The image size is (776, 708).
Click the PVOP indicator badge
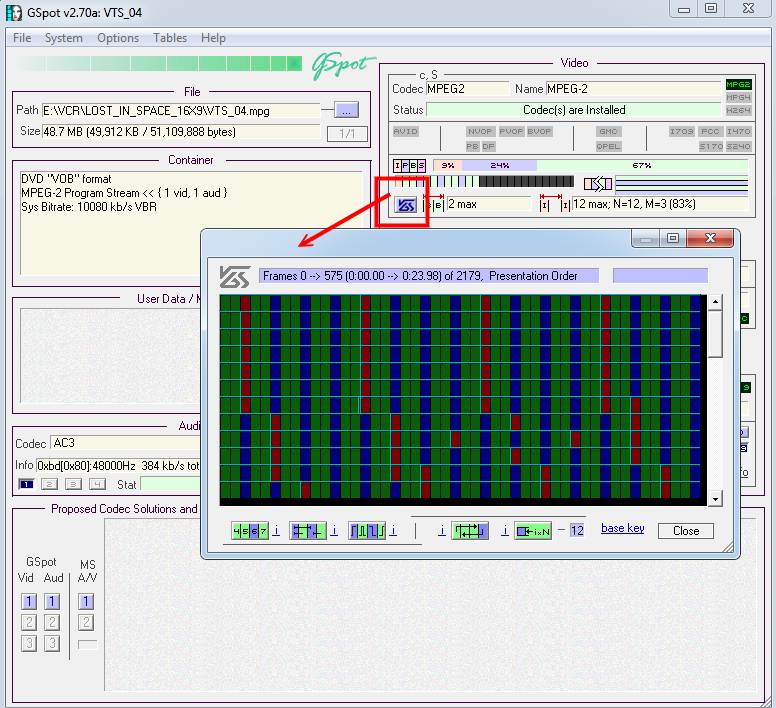tap(511, 131)
